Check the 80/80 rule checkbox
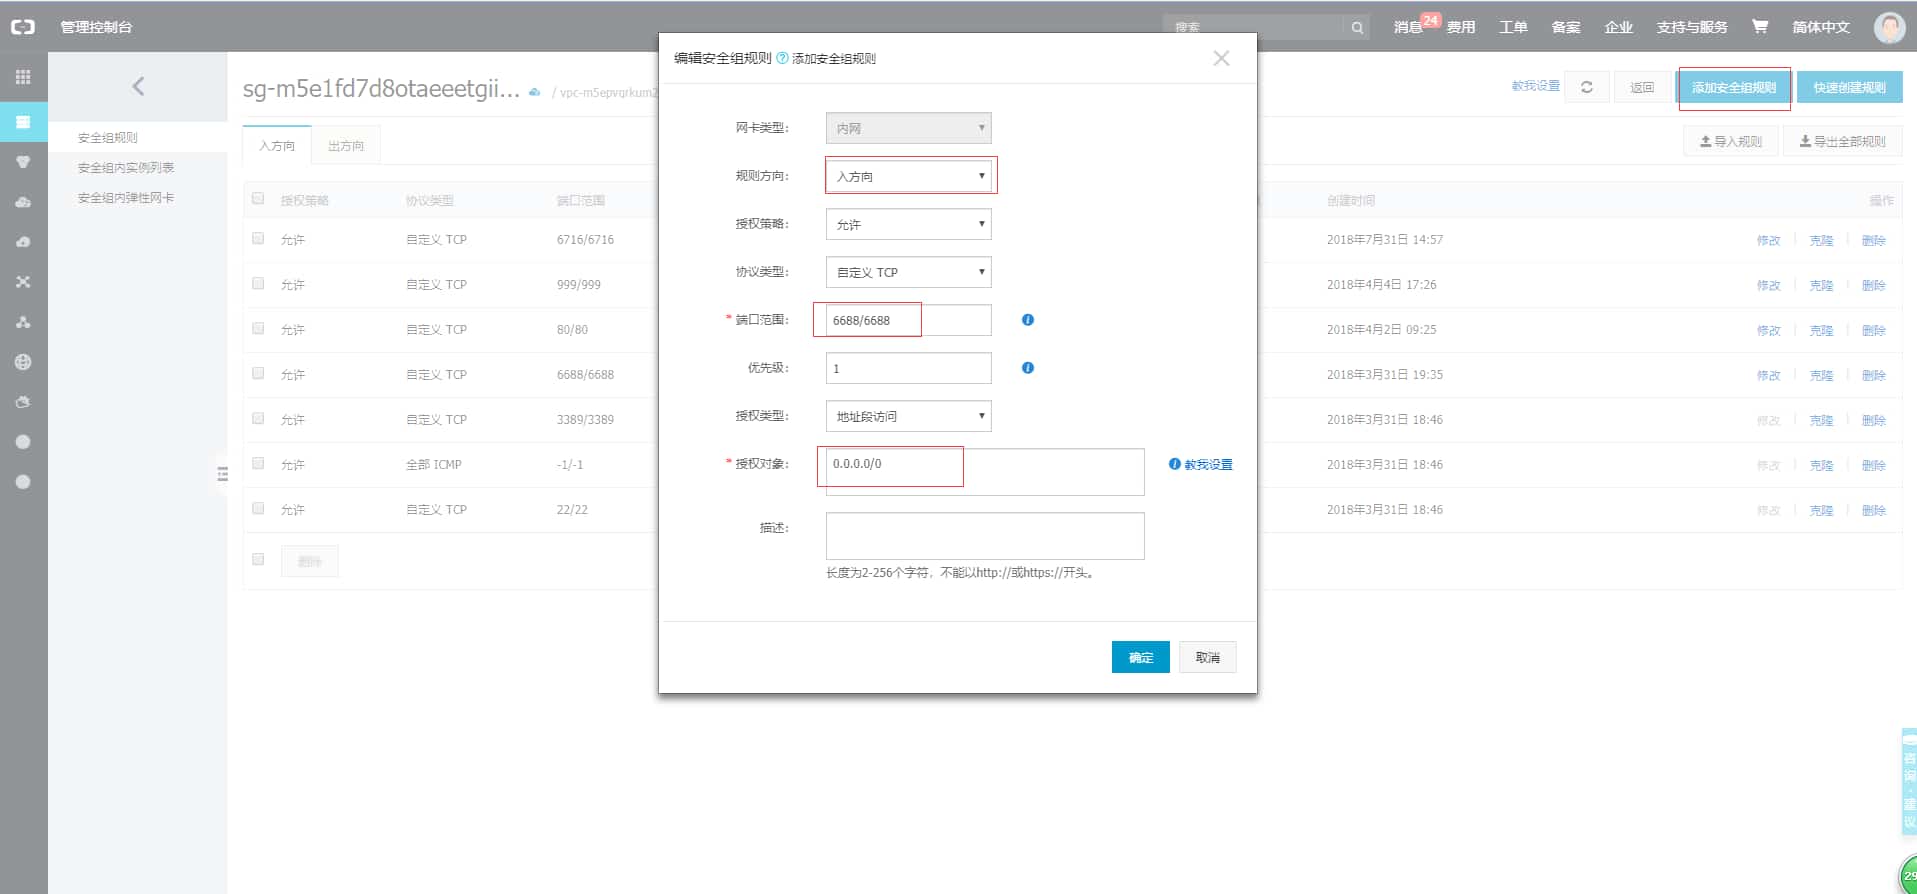This screenshot has width=1917, height=894. point(258,329)
